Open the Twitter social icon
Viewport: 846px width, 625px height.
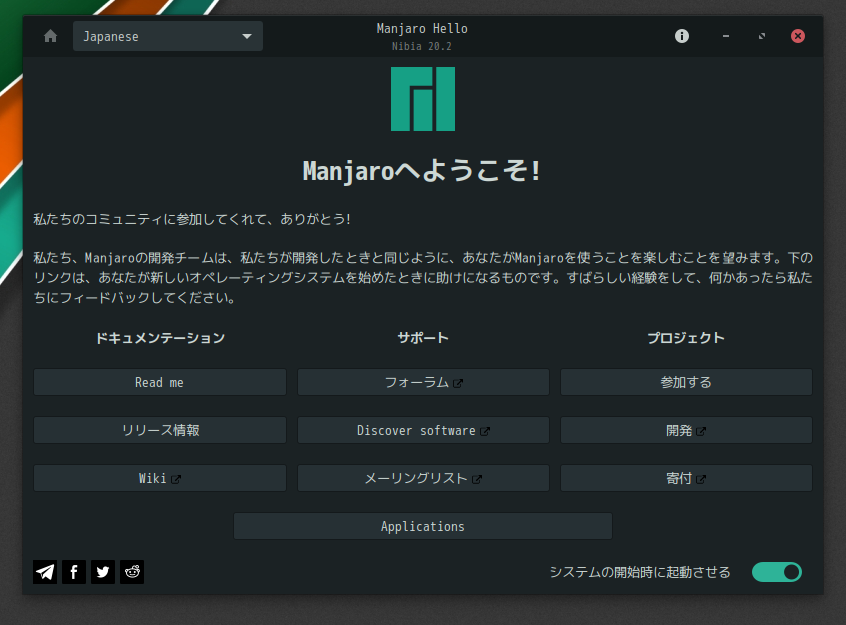point(103,572)
